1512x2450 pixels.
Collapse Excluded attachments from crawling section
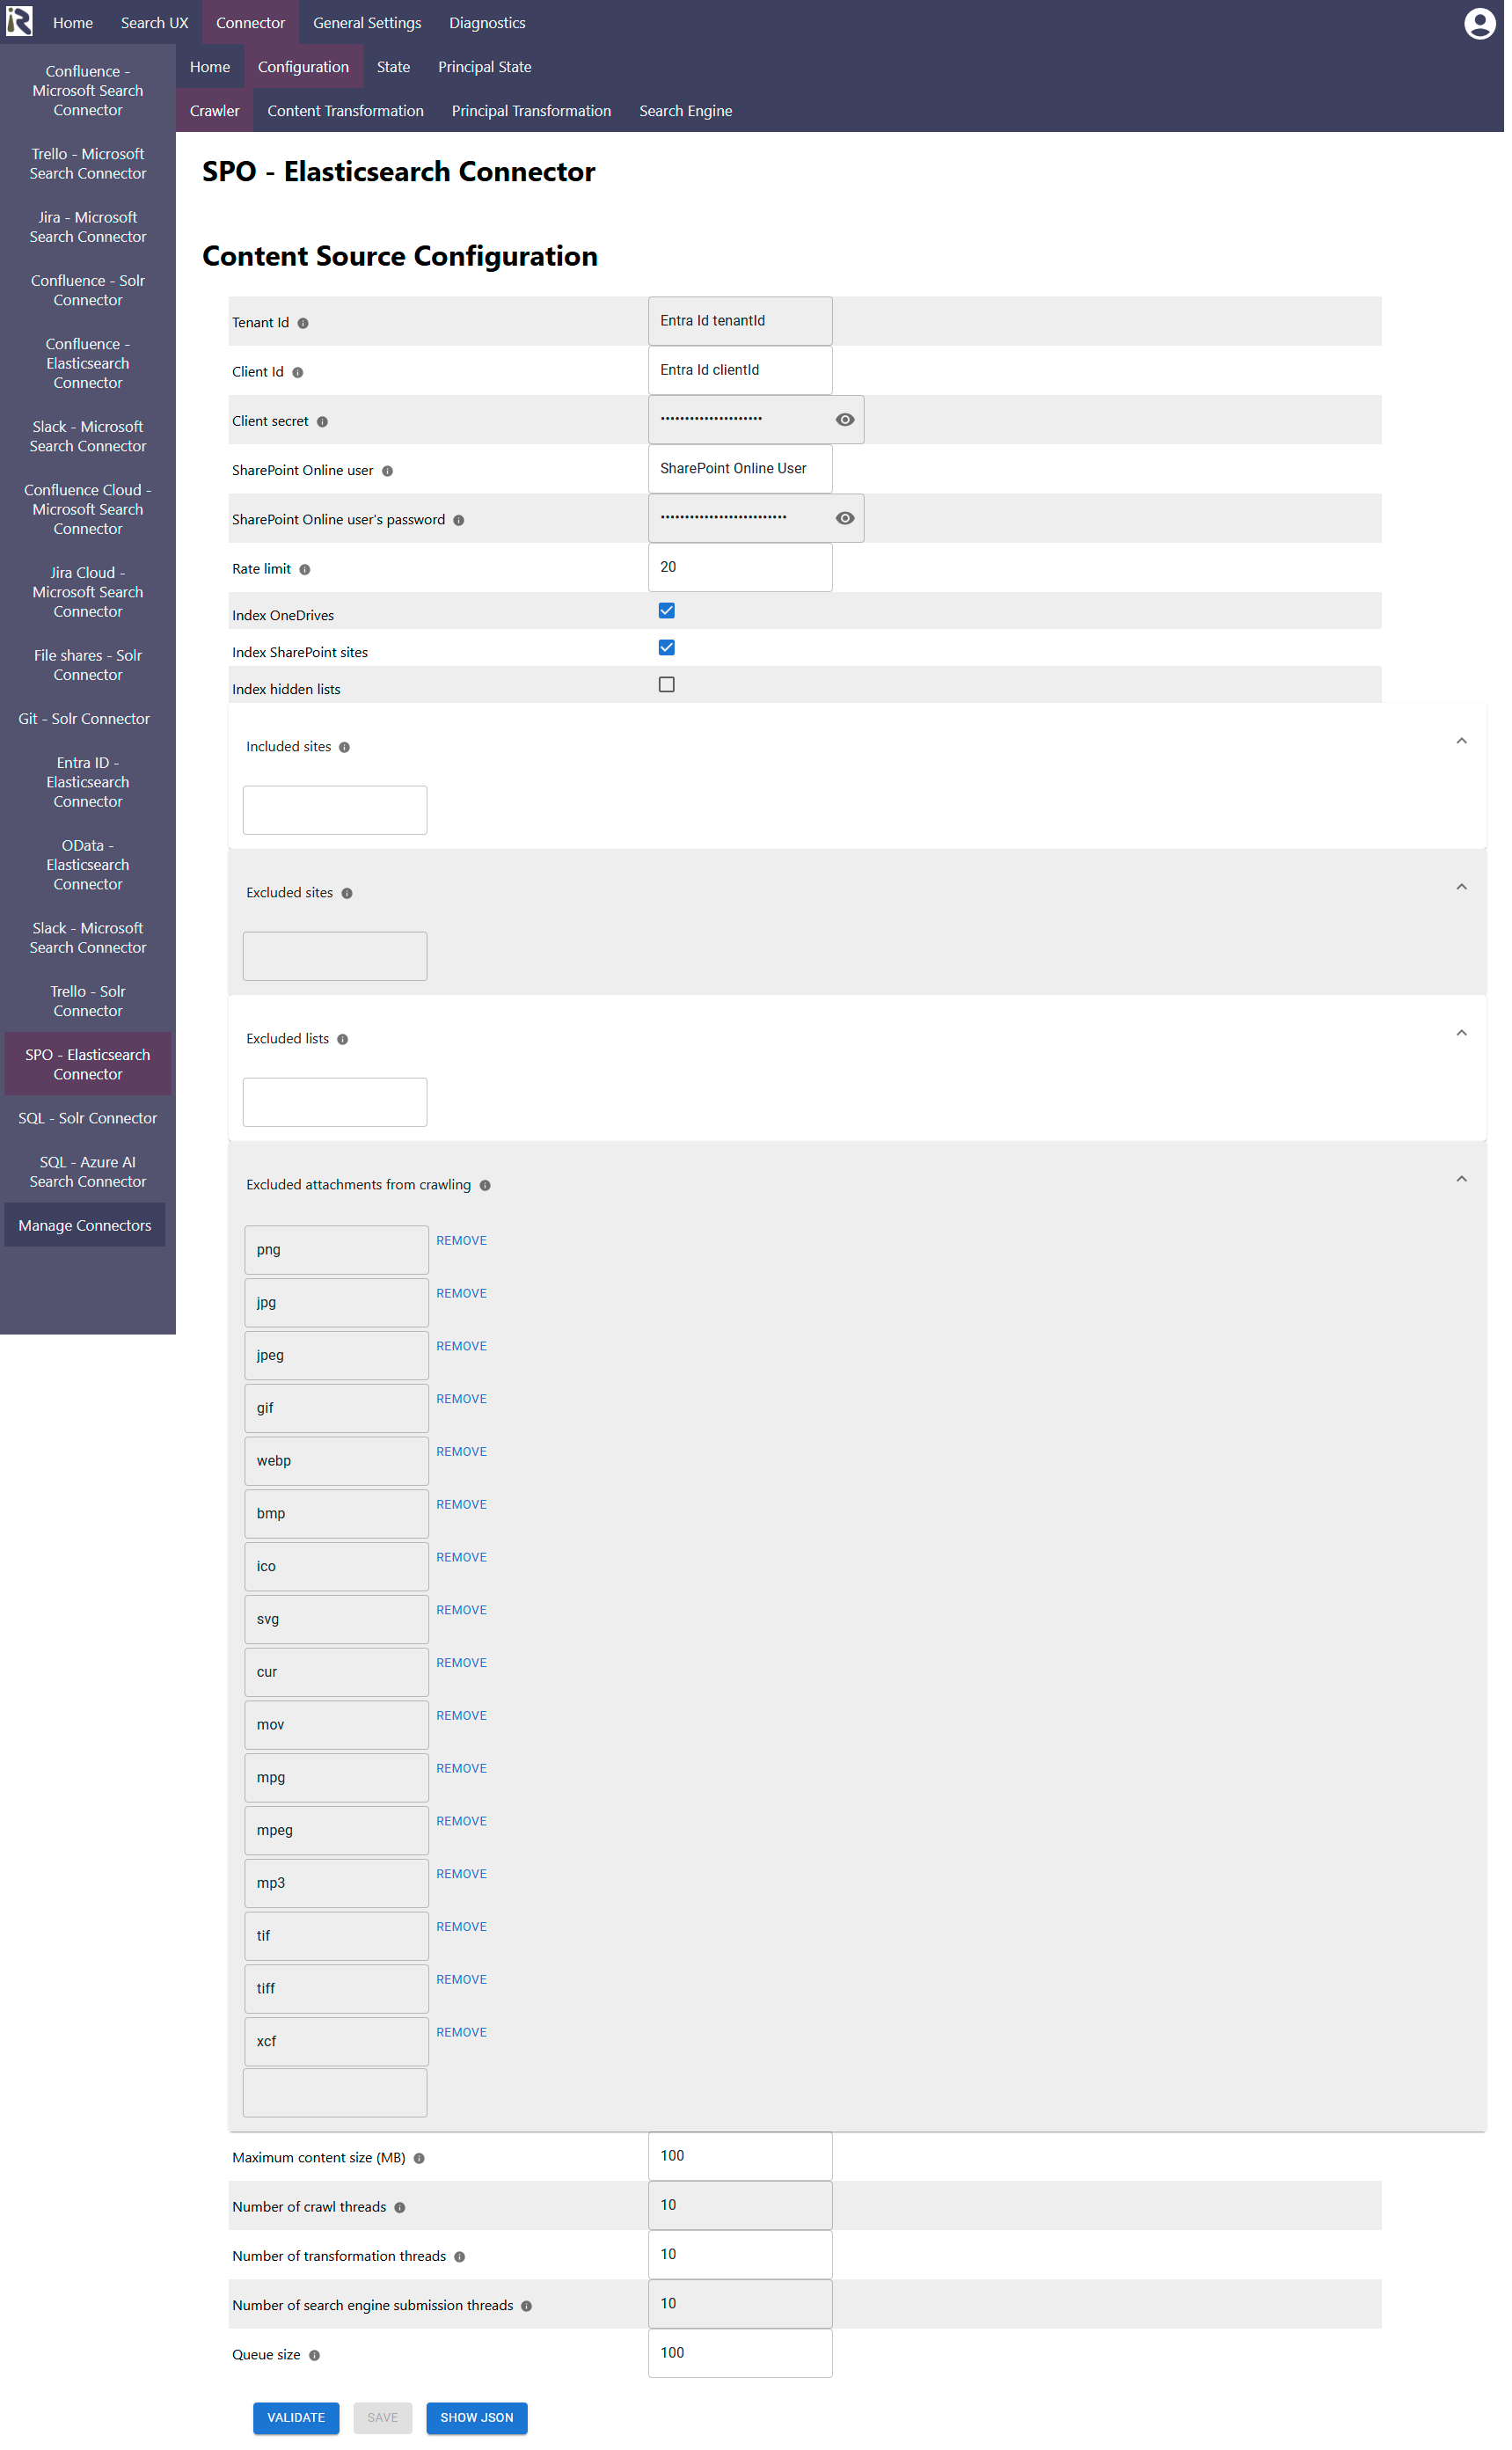[x=1462, y=1179]
